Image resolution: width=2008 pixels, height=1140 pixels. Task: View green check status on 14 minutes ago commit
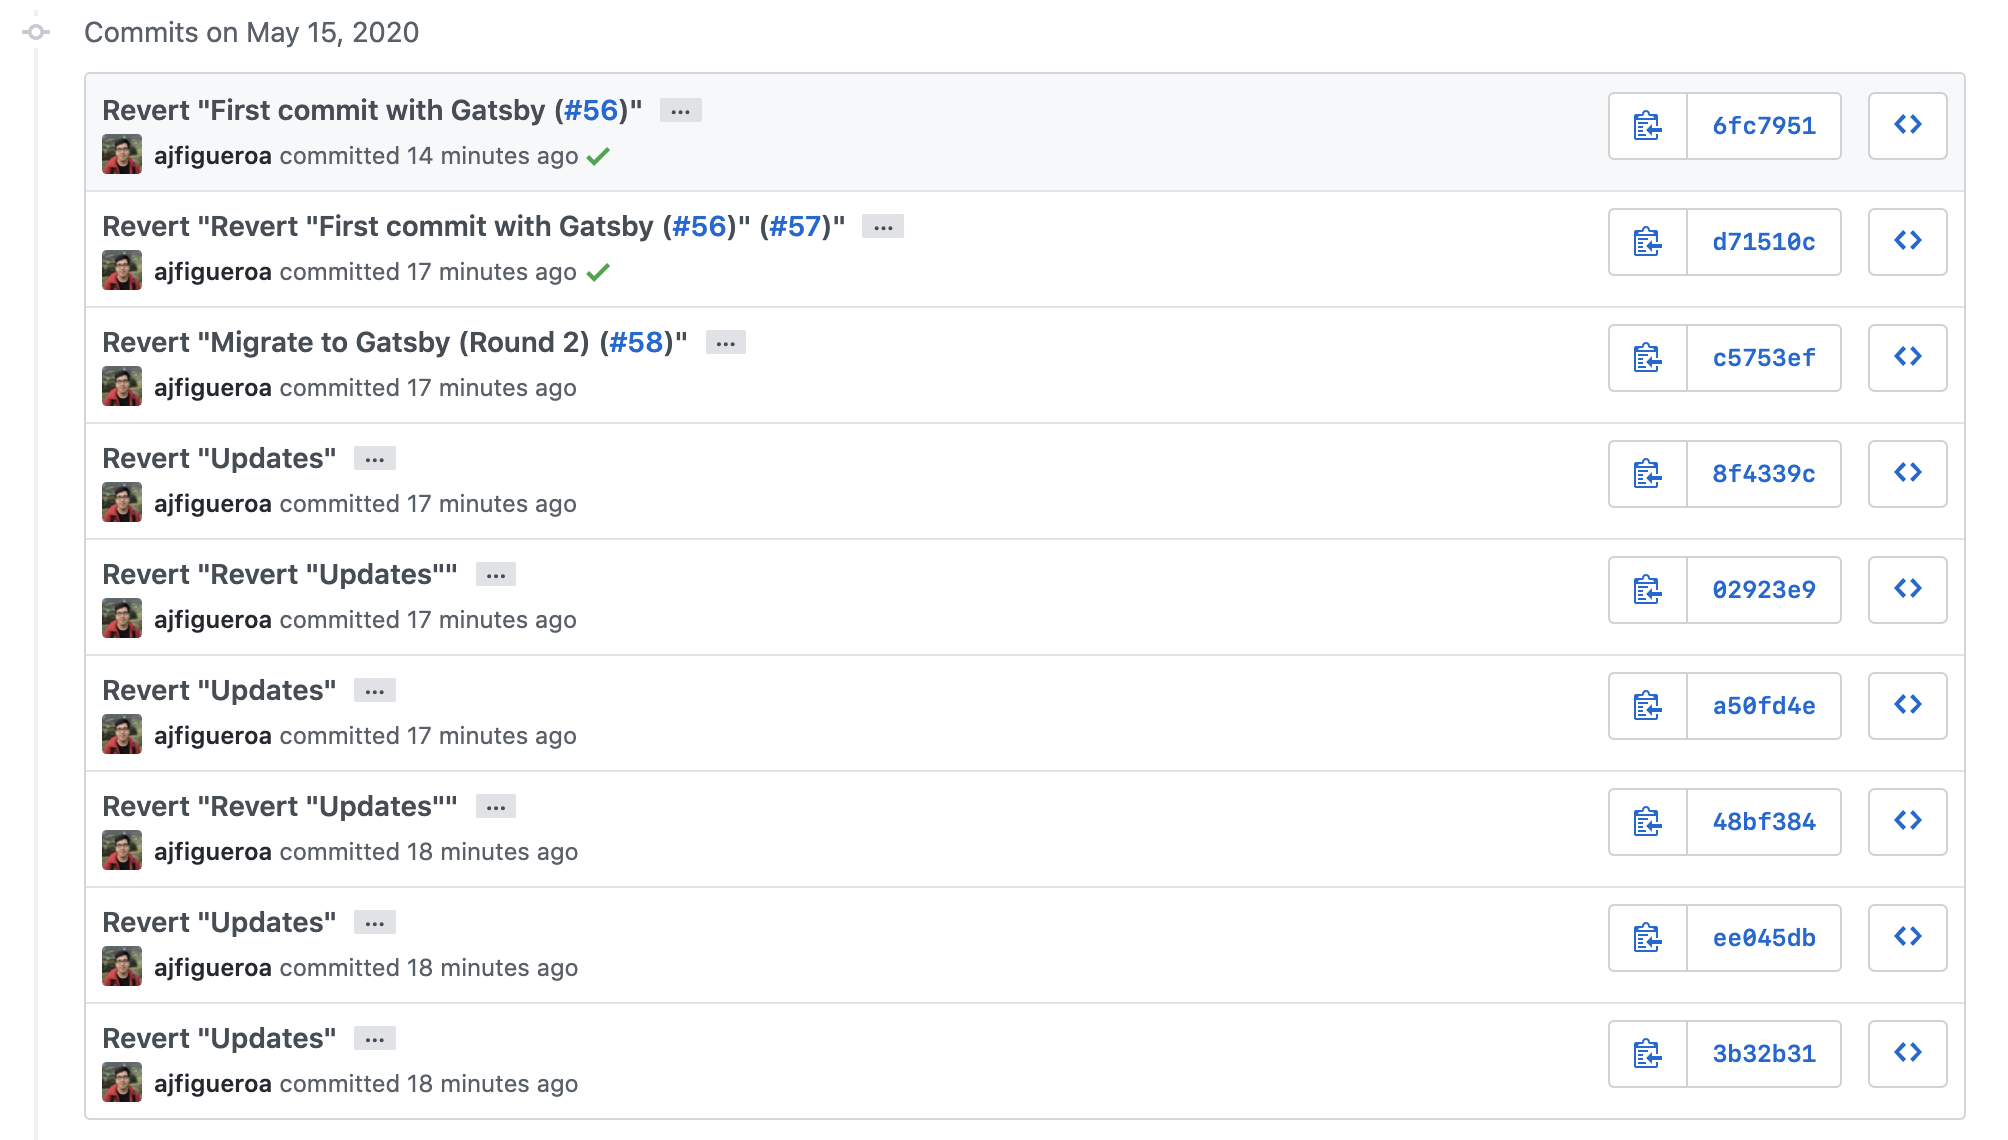click(598, 157)
